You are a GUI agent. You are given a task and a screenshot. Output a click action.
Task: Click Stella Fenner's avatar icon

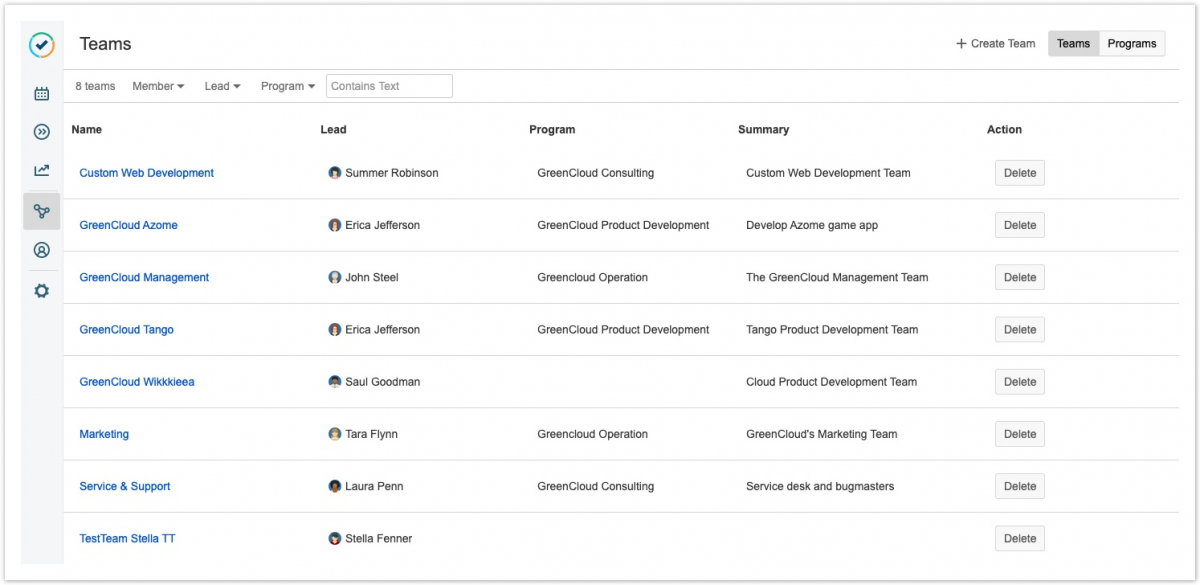tap(335, 539)
